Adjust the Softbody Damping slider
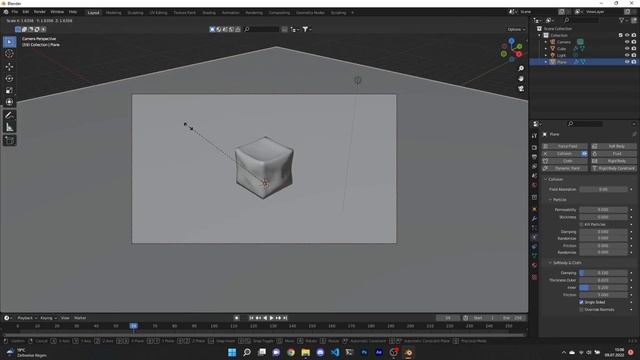The image size is (640, 360). pos(603,273)
